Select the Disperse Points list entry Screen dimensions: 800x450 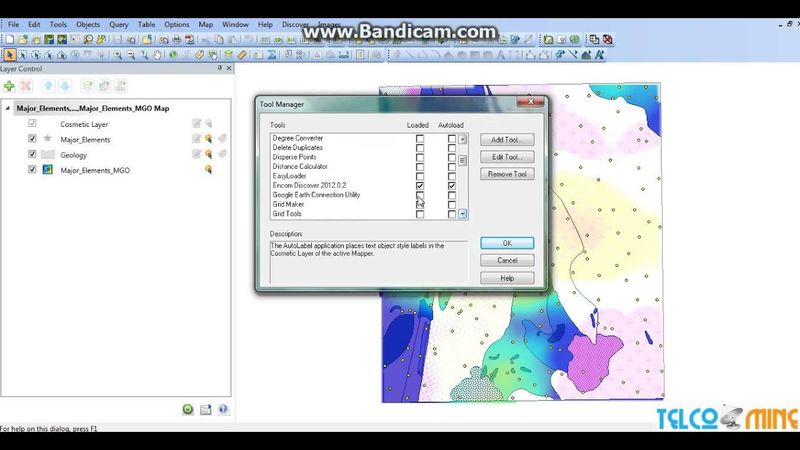pos(294,157)
